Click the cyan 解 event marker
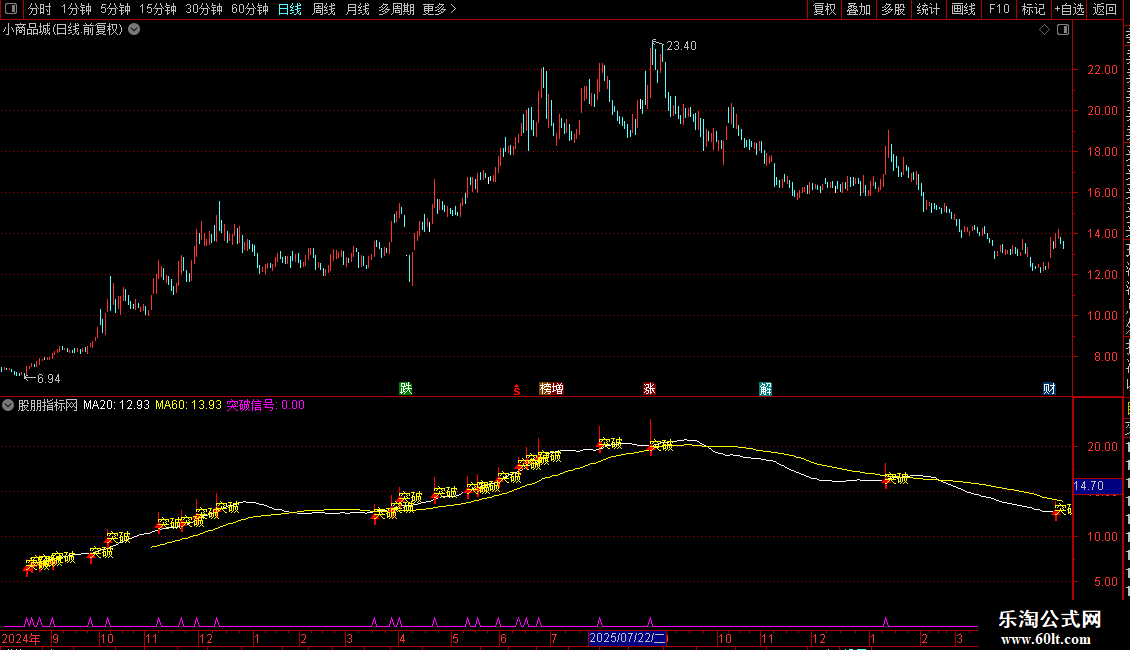 pyautogui.click(x=765, y=389)
